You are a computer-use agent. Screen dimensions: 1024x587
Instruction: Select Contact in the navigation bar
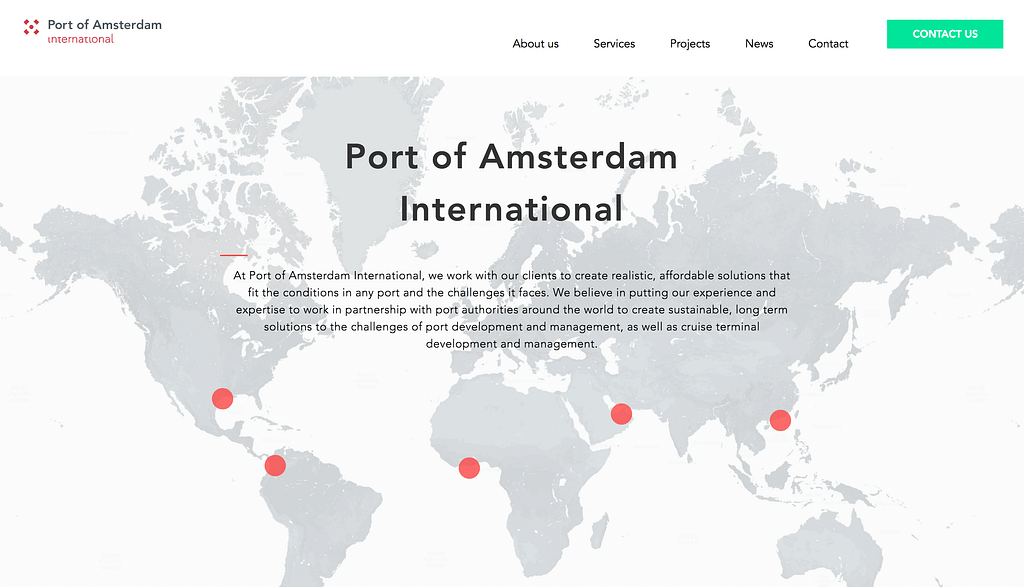pyautogui.click(x=828, y=44)
